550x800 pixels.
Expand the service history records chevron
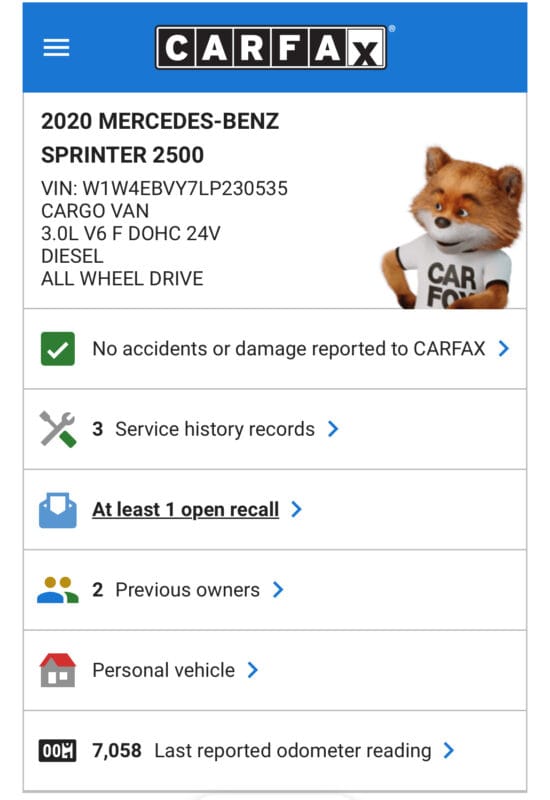(x=333, y=429)
